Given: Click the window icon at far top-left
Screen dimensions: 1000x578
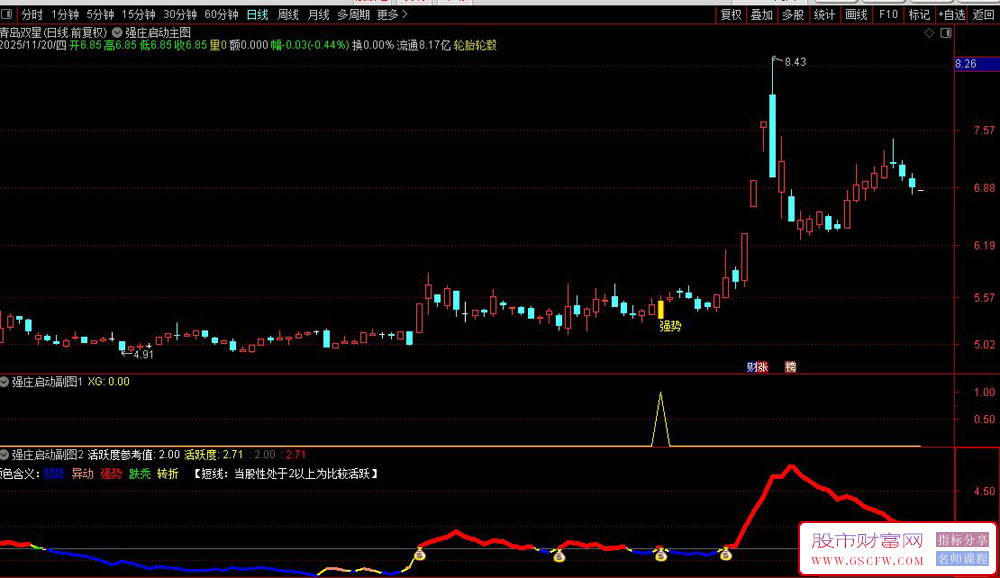Looking at the screenshot, I should coord(7,14).
